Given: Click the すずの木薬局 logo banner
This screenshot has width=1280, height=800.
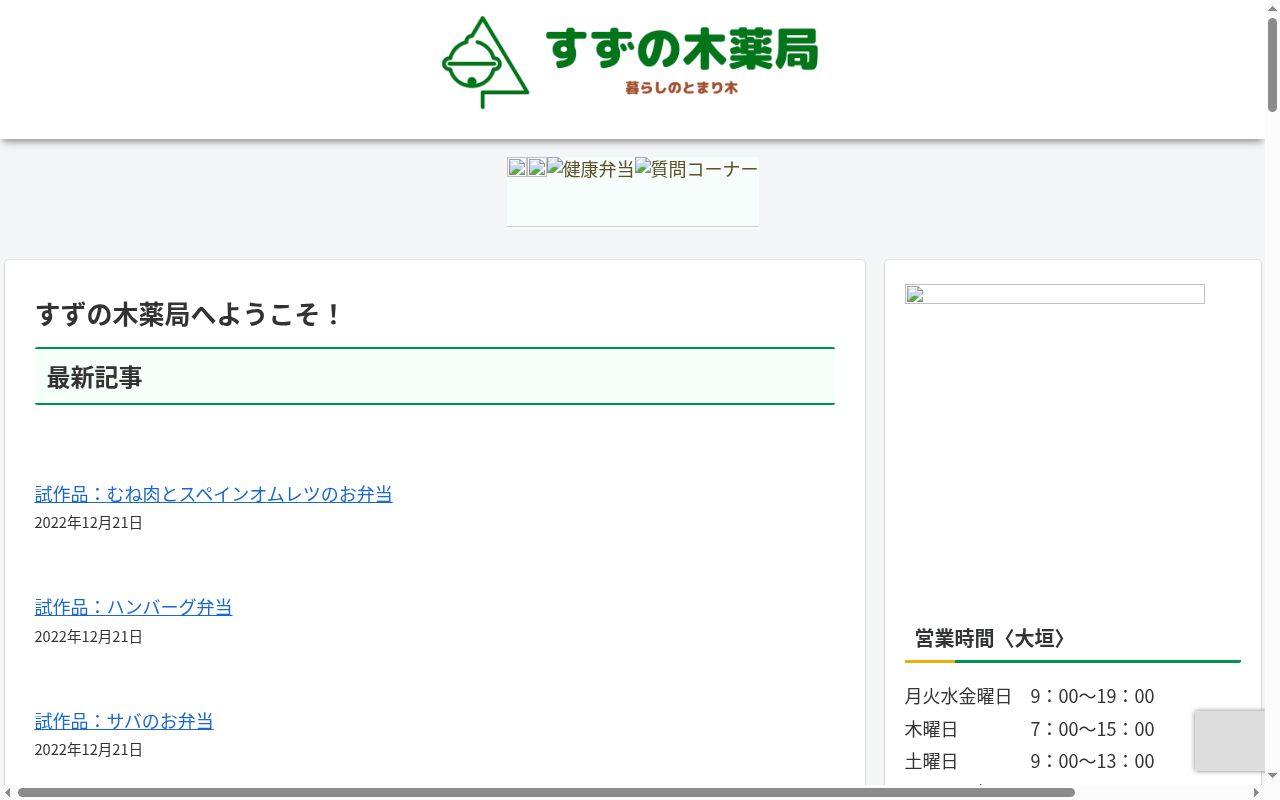Looking at the screenshot, I should [x=631, y=62].
